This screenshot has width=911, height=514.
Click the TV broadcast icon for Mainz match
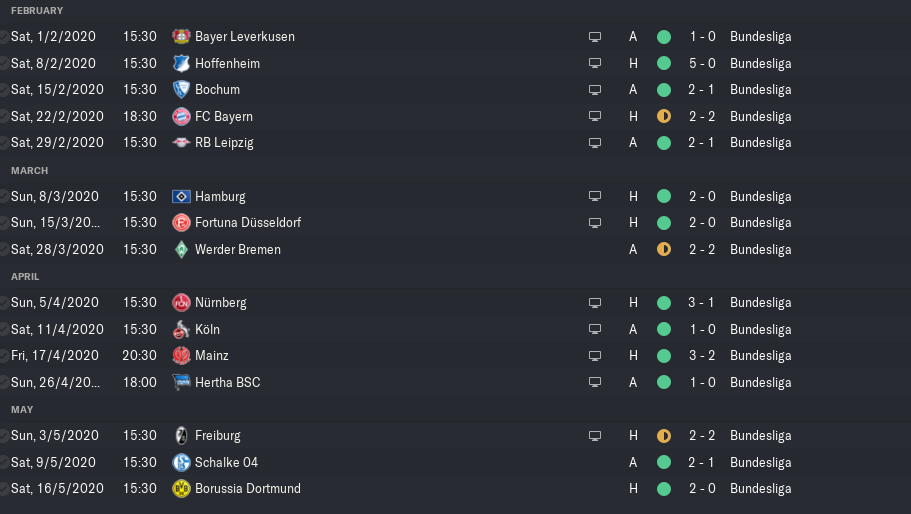[x=595, y=356]
